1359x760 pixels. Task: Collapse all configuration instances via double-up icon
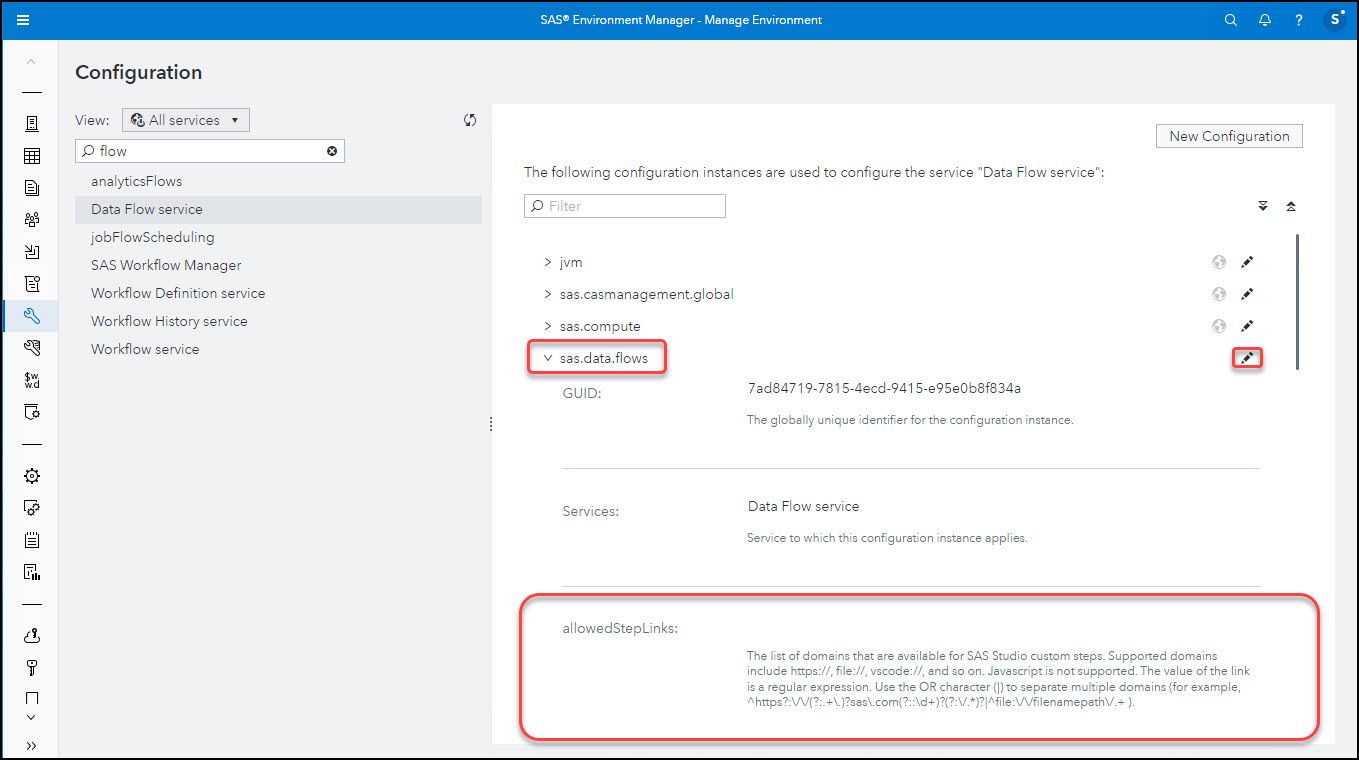tap(1291, 206)
